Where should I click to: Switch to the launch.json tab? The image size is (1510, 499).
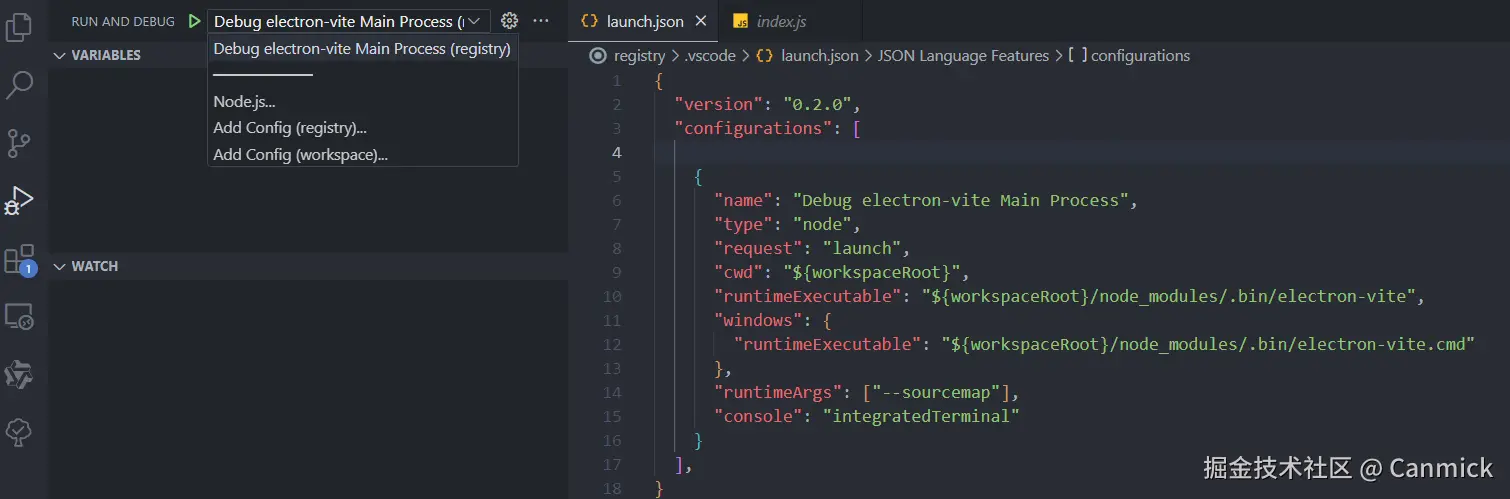(x=645, y=21)
